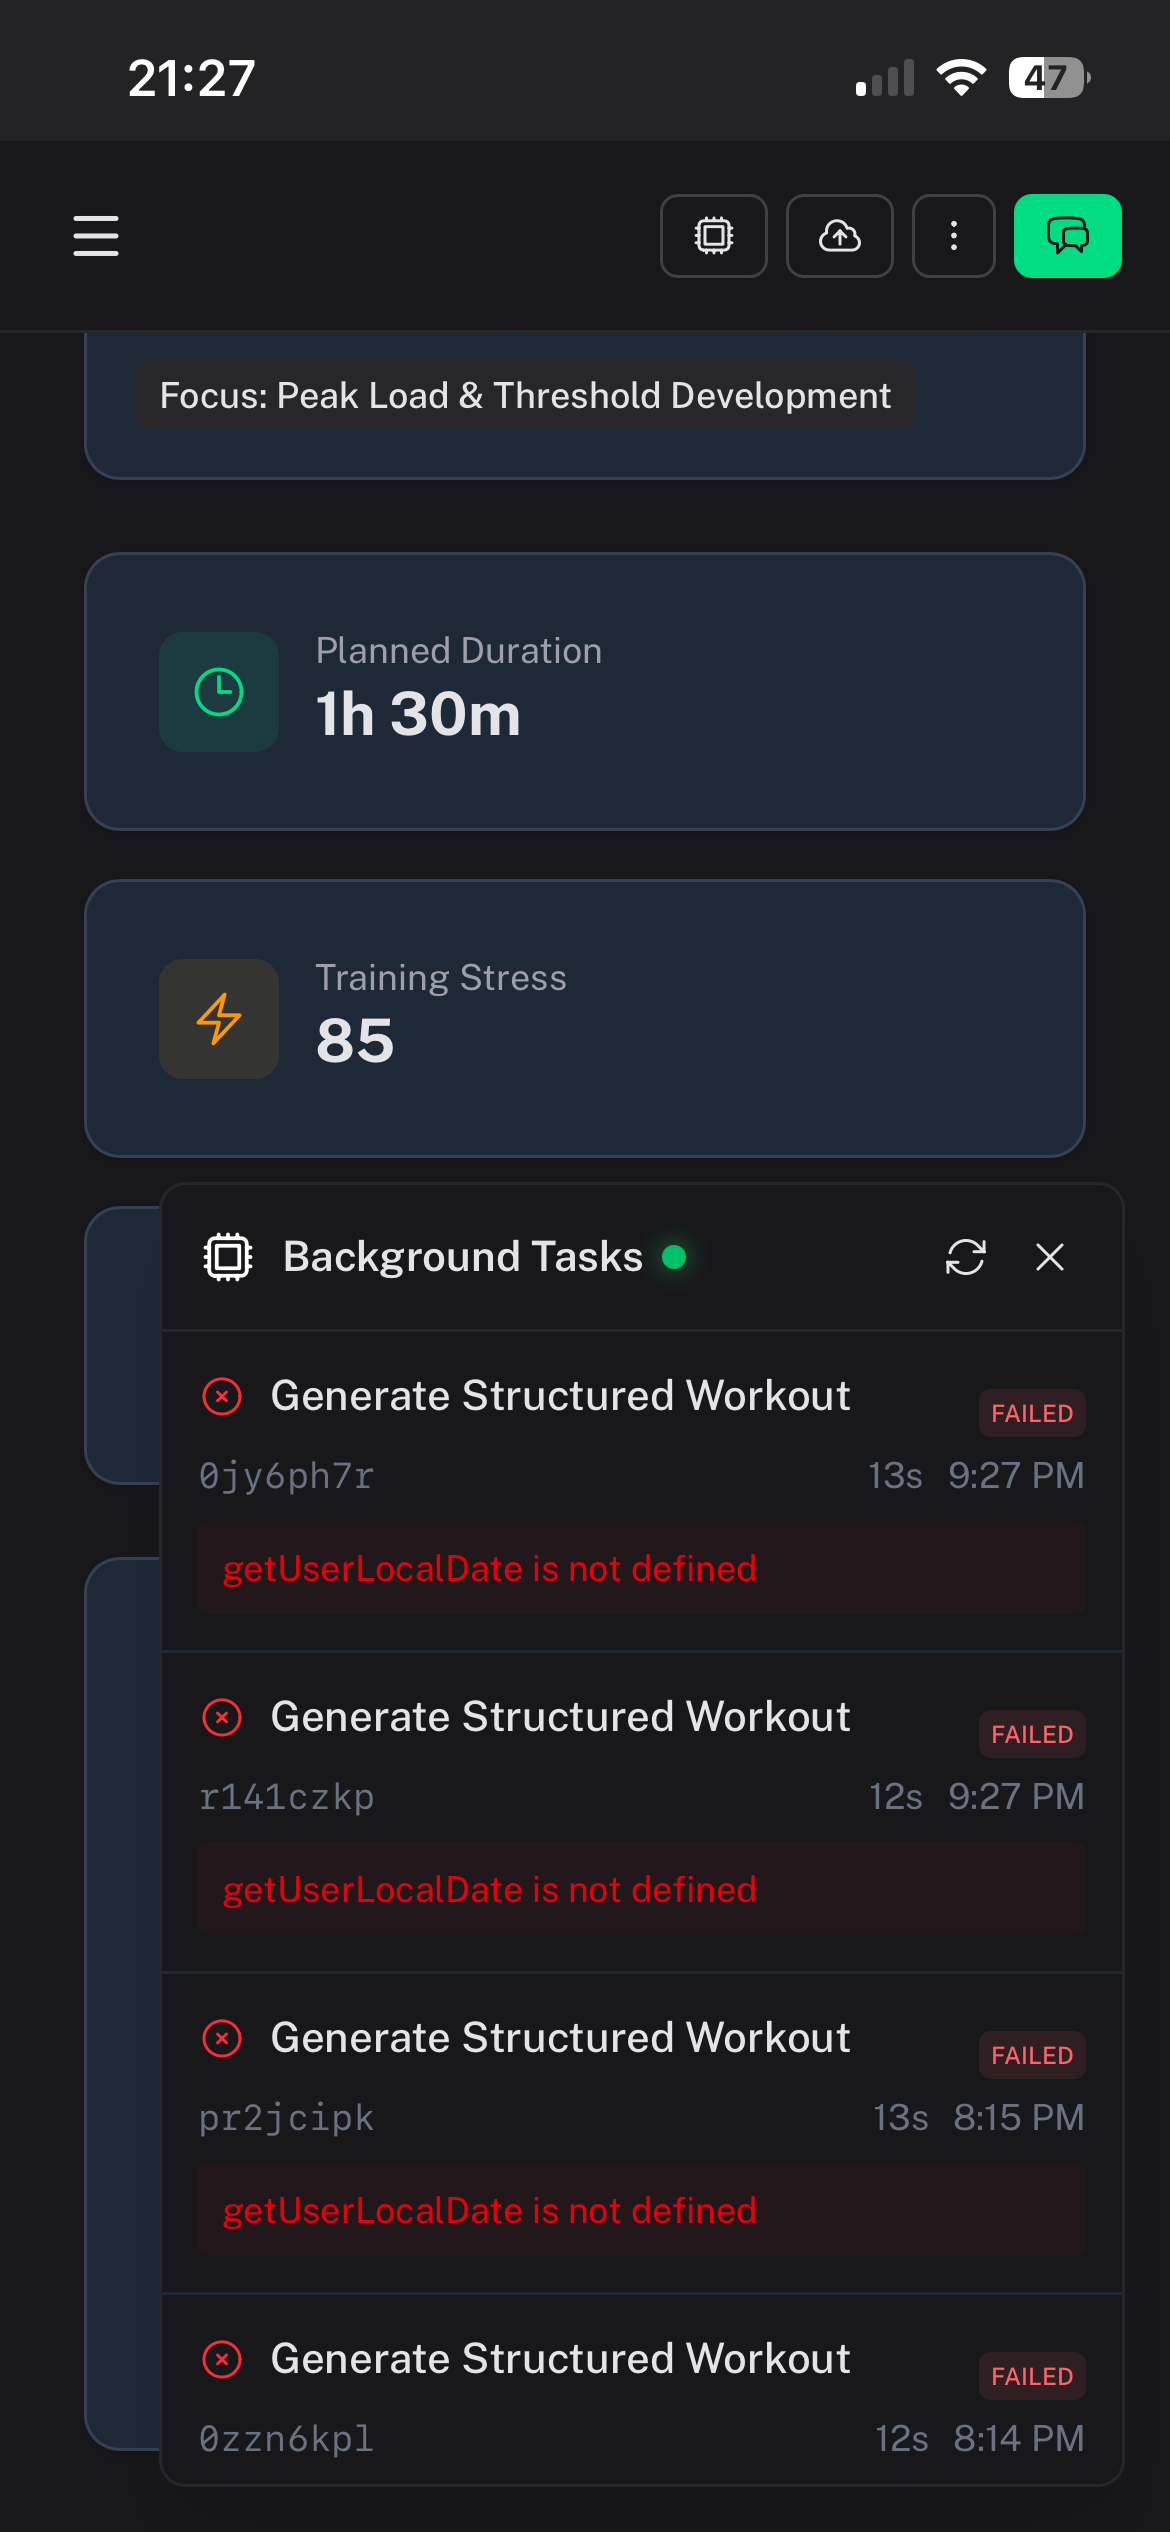
Task: Tap the 8:14 PM task 0zzn6kpl
Action: click(x=560, y=2400)
